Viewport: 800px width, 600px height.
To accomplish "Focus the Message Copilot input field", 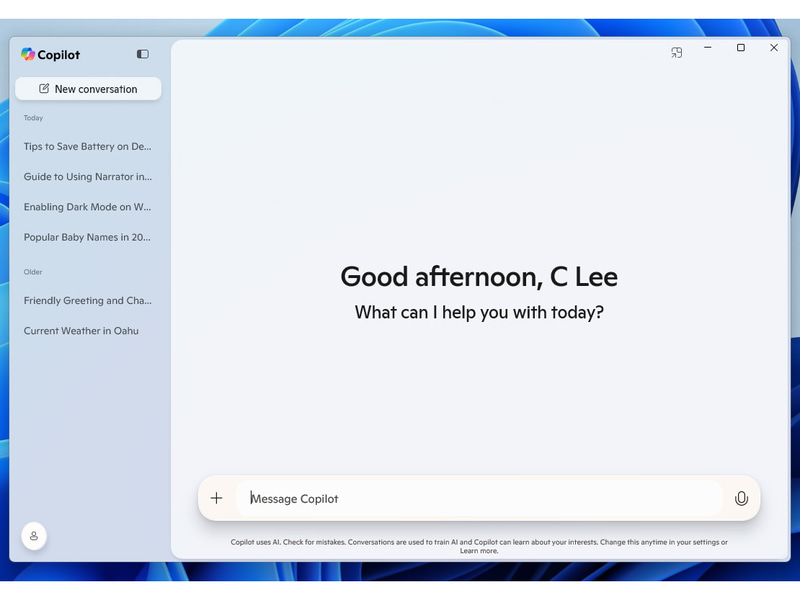I will point(479,498).
